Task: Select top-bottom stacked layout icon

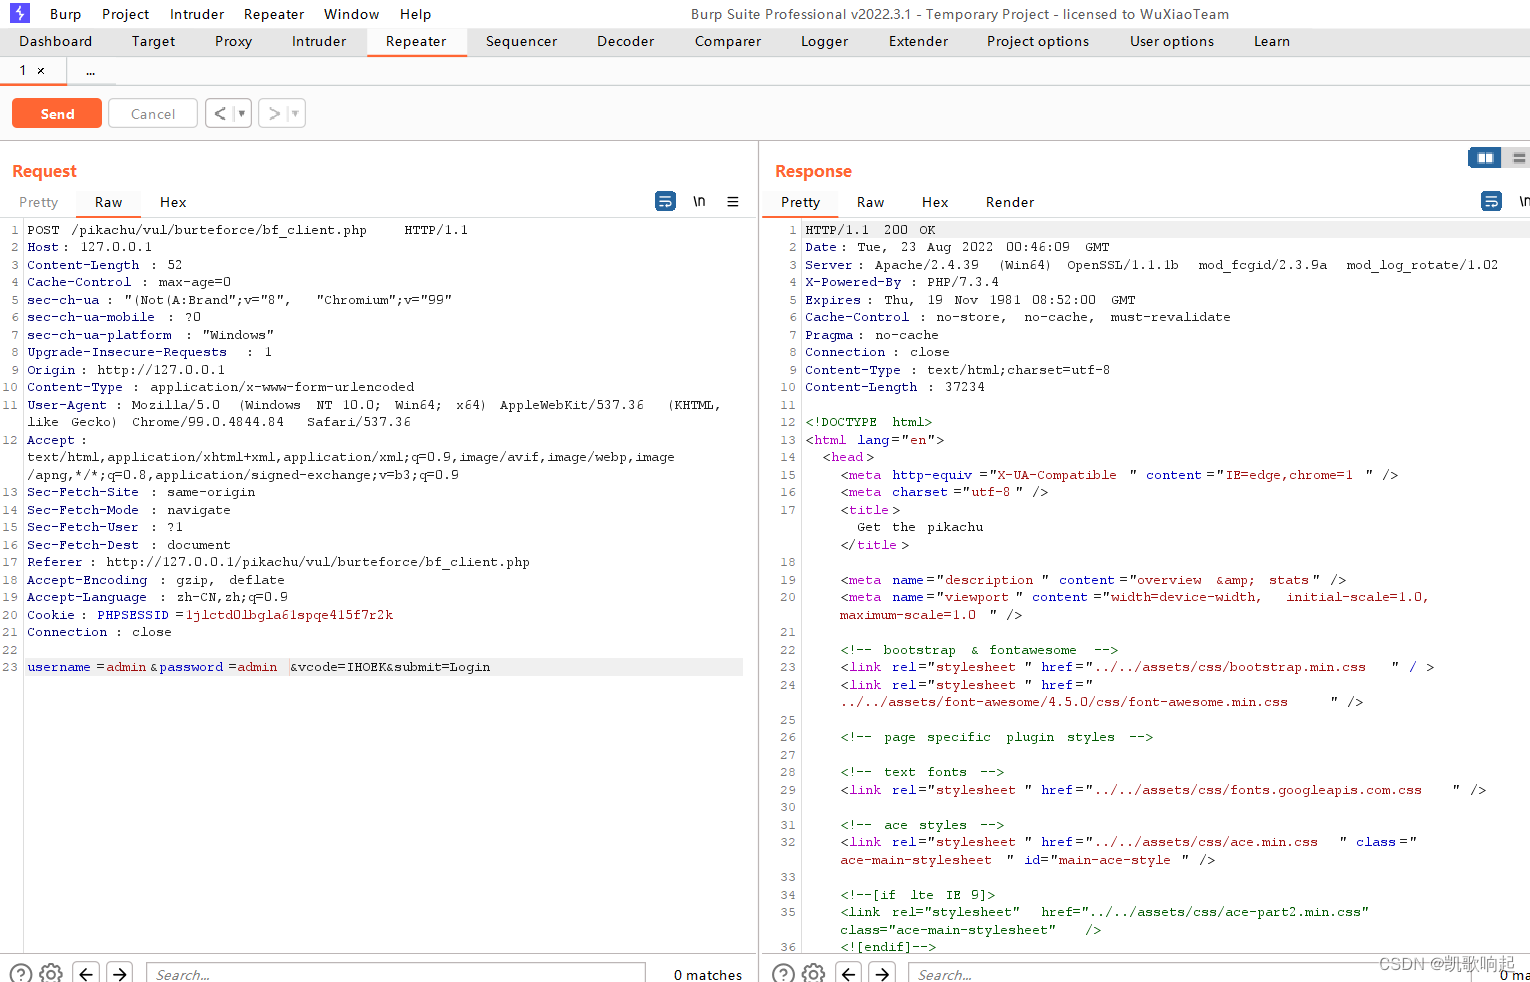Action: [x=1519, y=158]
